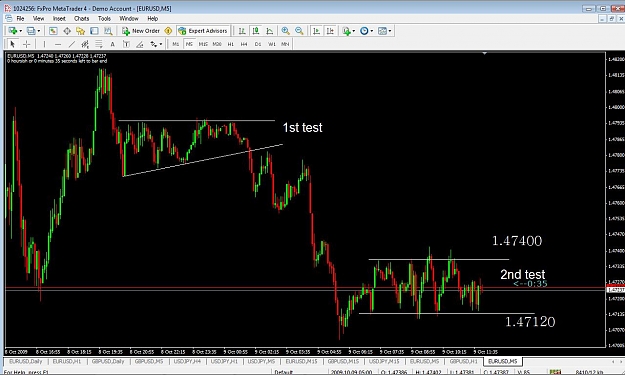Image resolution: width=625 pixels, height=375 pixels.
Task: Switch to MN monthly timeframe
Action: point(285,44)
